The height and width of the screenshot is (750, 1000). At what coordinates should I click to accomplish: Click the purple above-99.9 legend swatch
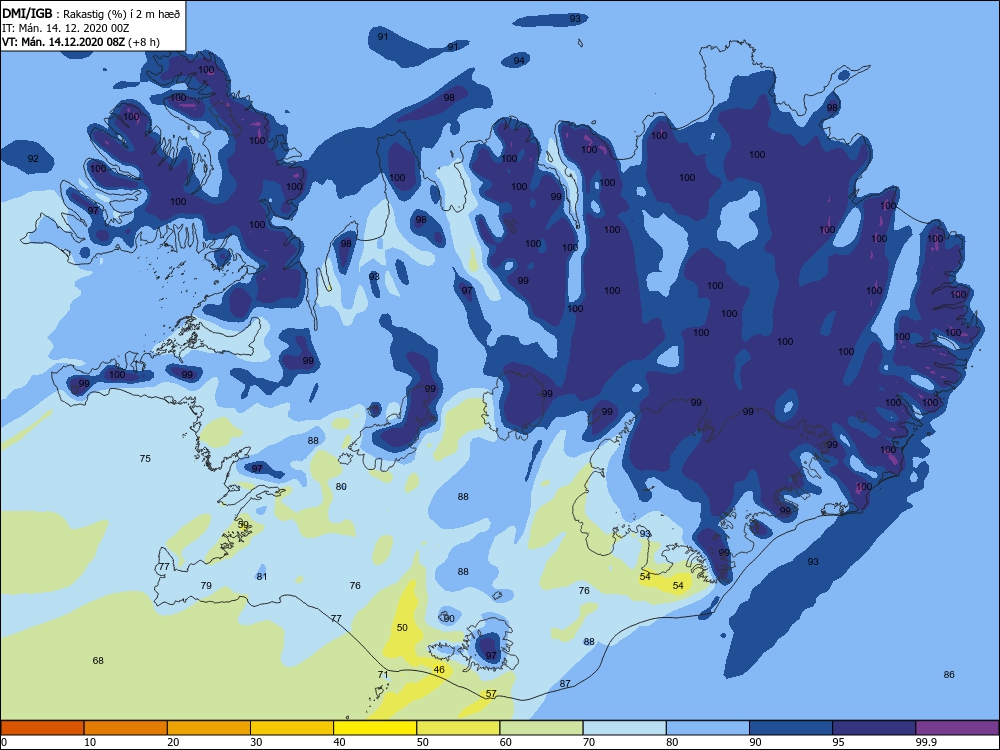click(x=957, y=728)
